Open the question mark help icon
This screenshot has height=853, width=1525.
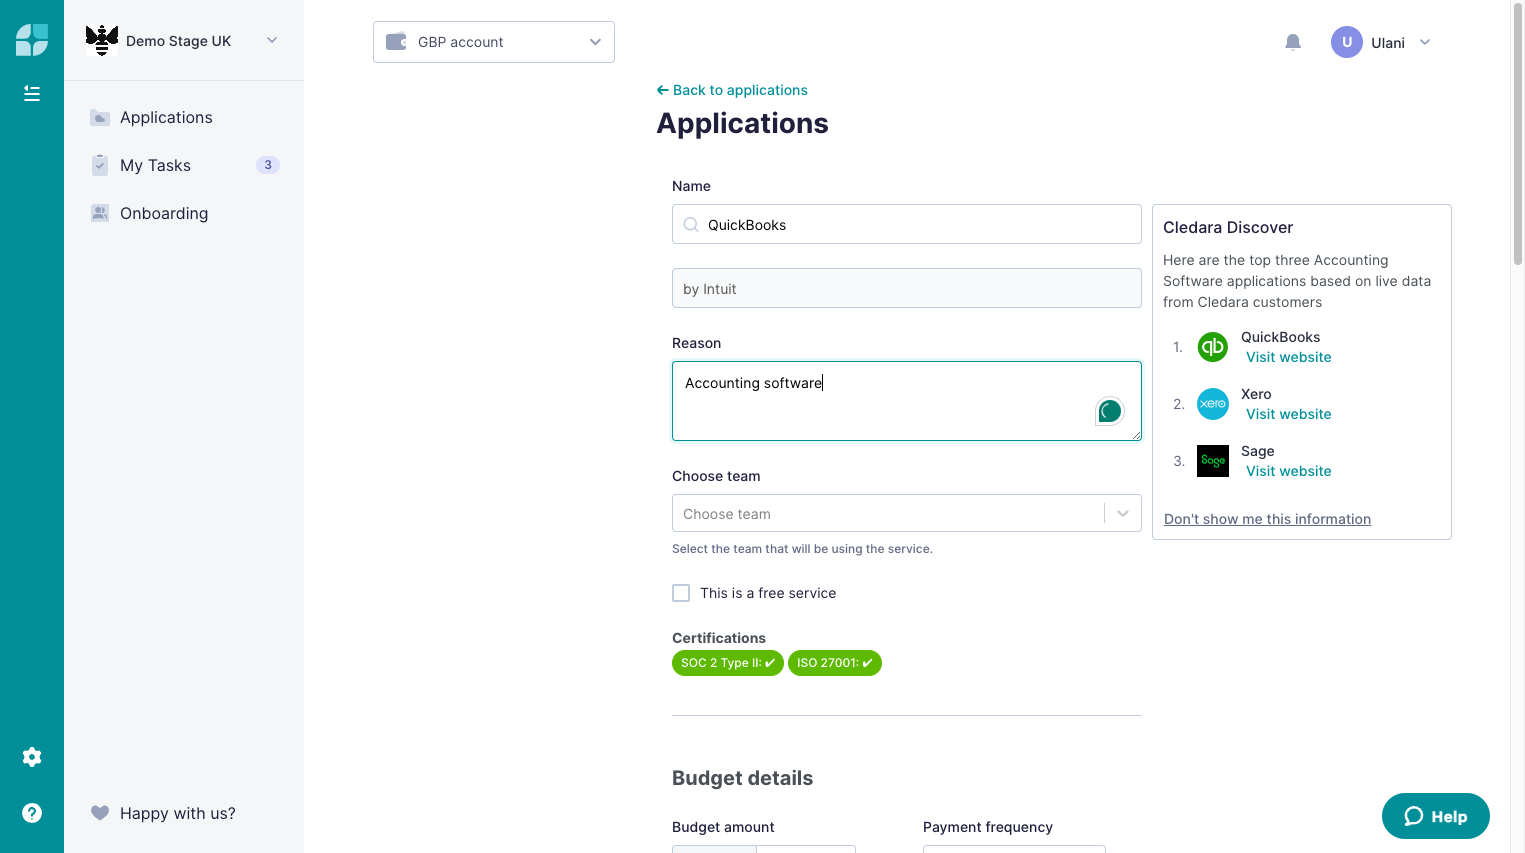(x=32, y=813)
